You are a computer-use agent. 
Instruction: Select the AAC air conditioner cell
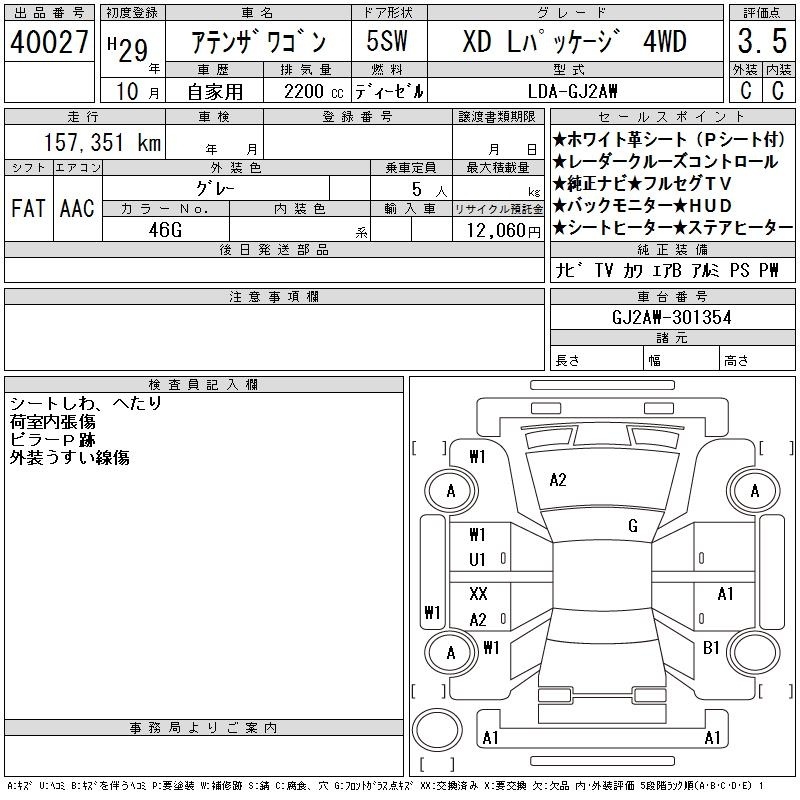(77, 208)
